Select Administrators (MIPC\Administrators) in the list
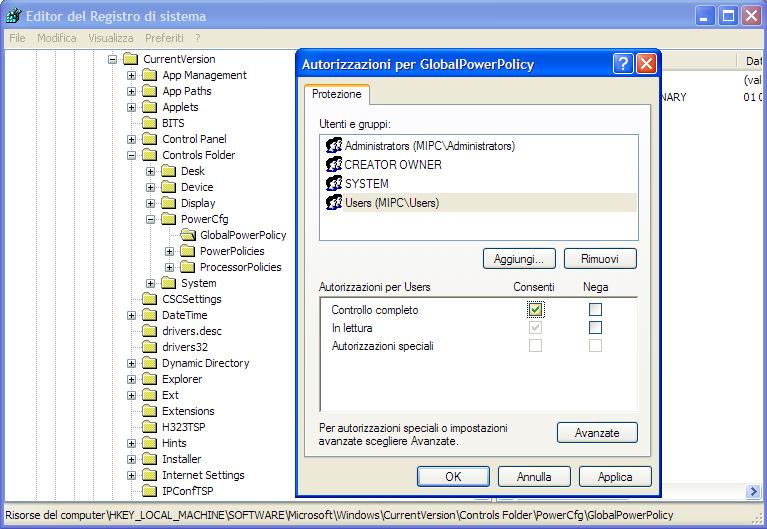Screen dimensions: 767x529 [429, 146]
